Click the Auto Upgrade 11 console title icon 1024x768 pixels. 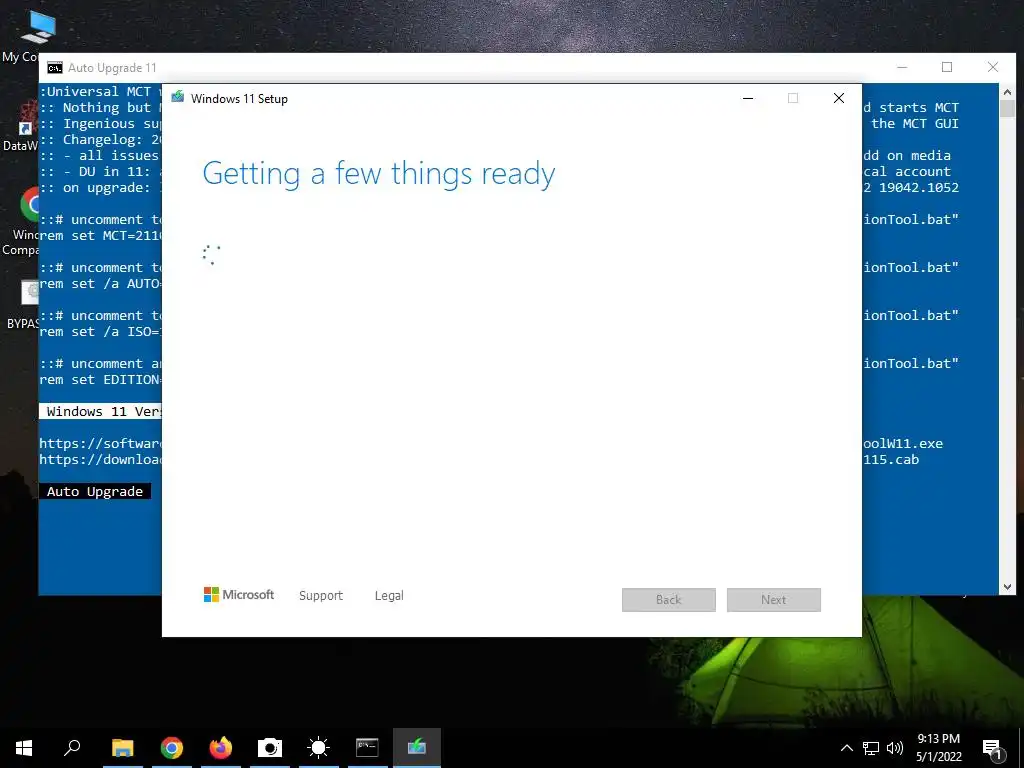pyautogui.click(x=55, y=68)
